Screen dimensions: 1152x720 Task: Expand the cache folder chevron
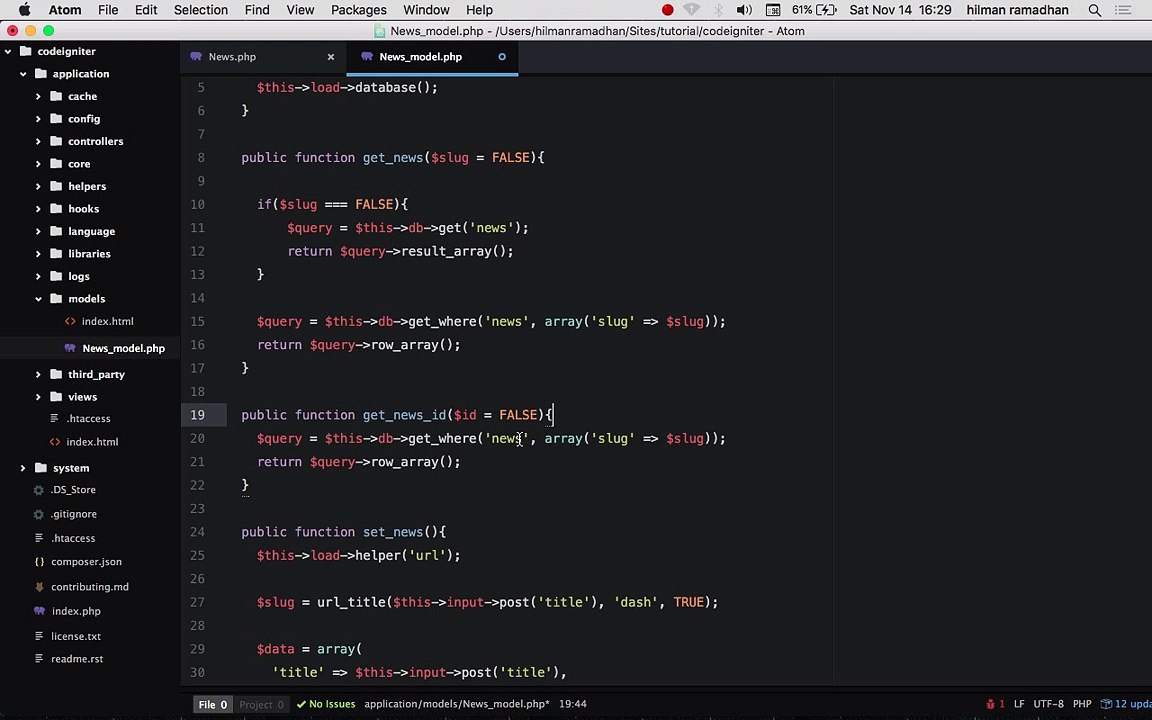pos(38,96)
